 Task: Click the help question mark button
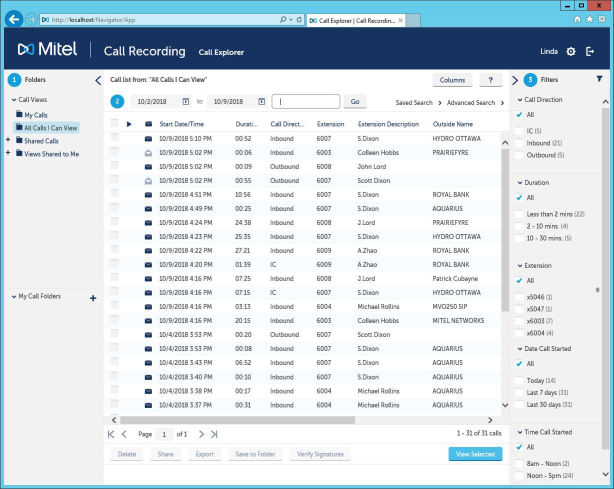click(491, 80)
